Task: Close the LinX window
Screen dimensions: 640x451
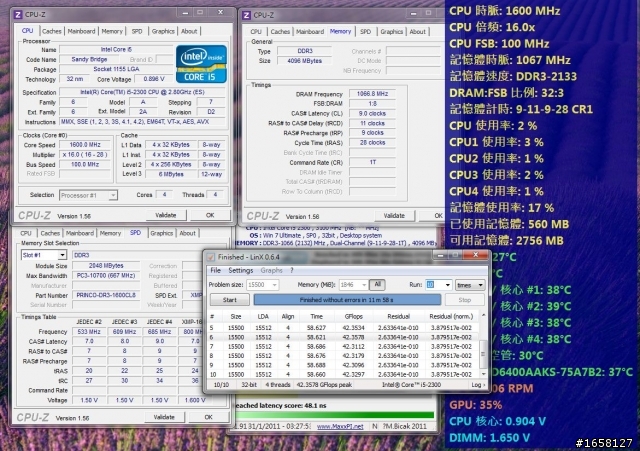Action: click(476, 255)
